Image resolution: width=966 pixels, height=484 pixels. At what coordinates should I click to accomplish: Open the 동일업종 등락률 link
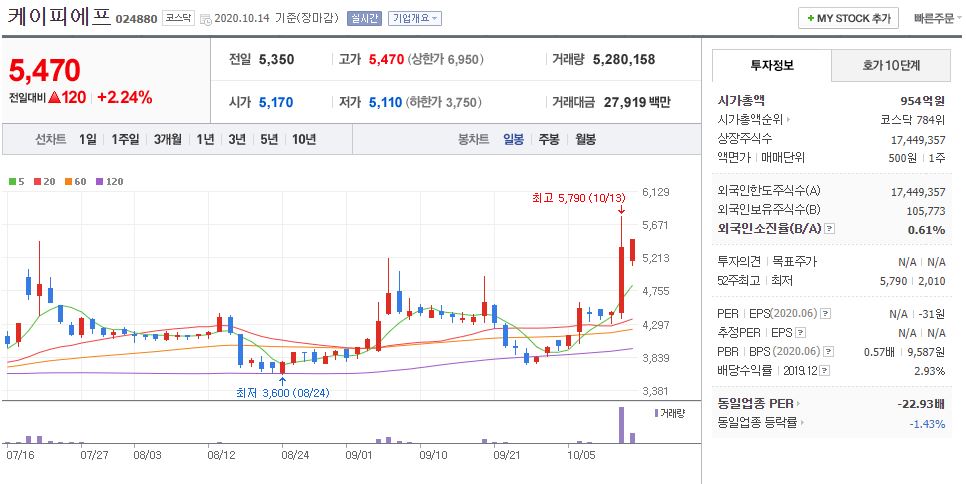click(x=761, y=422)
